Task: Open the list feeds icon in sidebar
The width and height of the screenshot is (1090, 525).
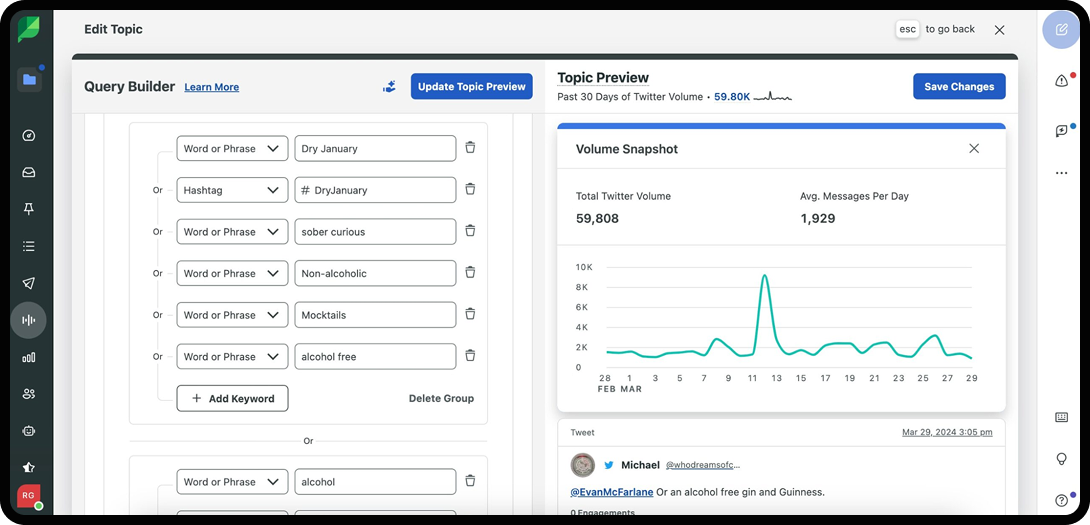Action: tap(29, 246)
